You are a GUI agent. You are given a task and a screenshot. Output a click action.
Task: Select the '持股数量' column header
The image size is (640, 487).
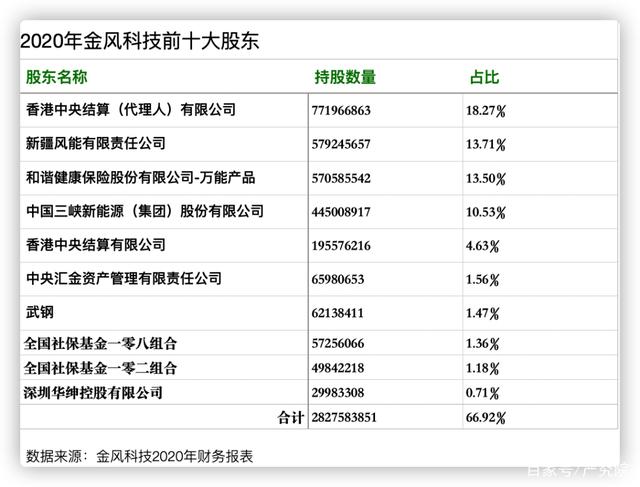[x=345, y=77]
